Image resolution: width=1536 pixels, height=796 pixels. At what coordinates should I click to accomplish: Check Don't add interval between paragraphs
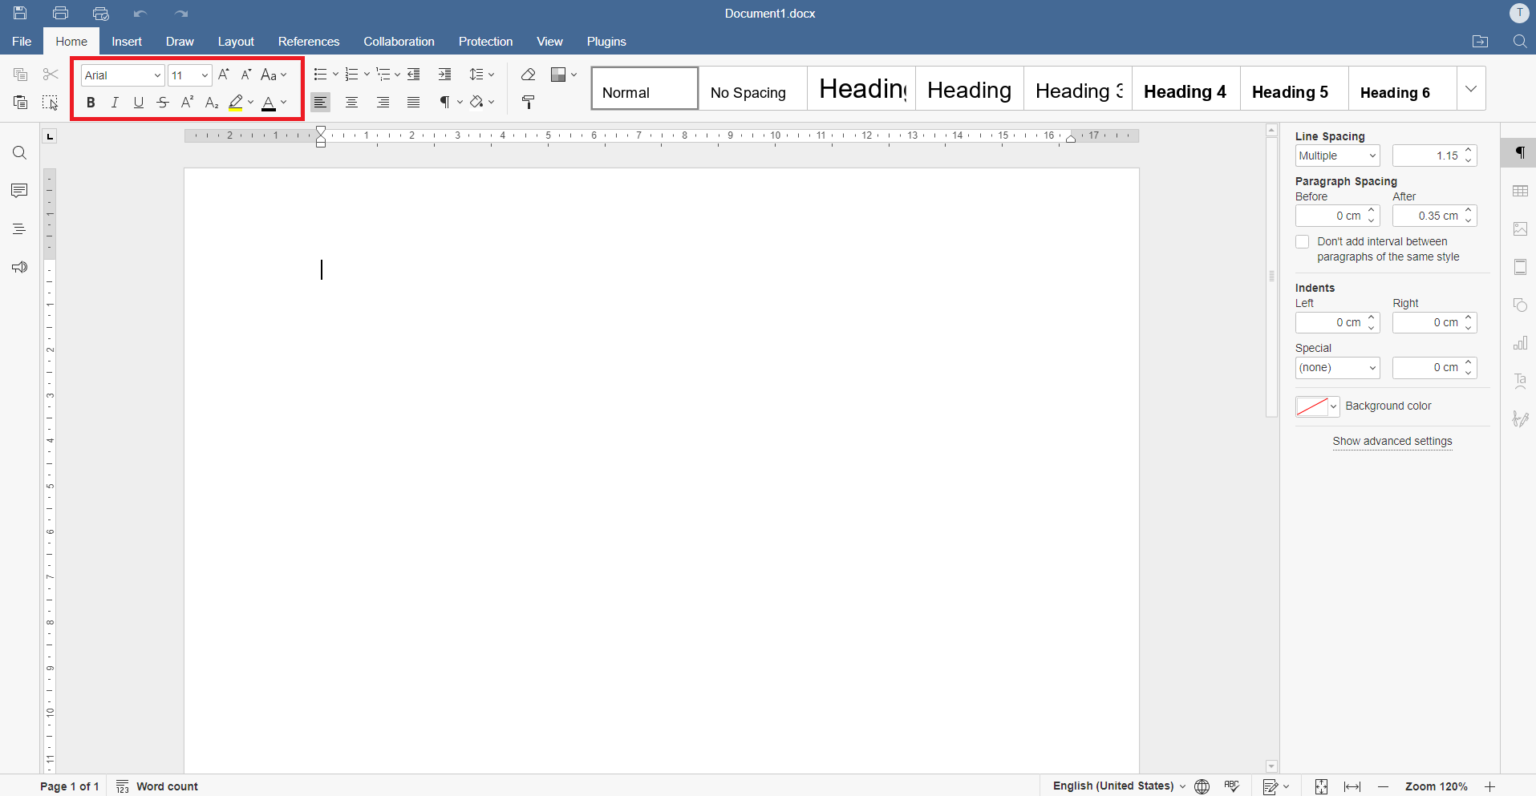click(x=1302, y=241)
